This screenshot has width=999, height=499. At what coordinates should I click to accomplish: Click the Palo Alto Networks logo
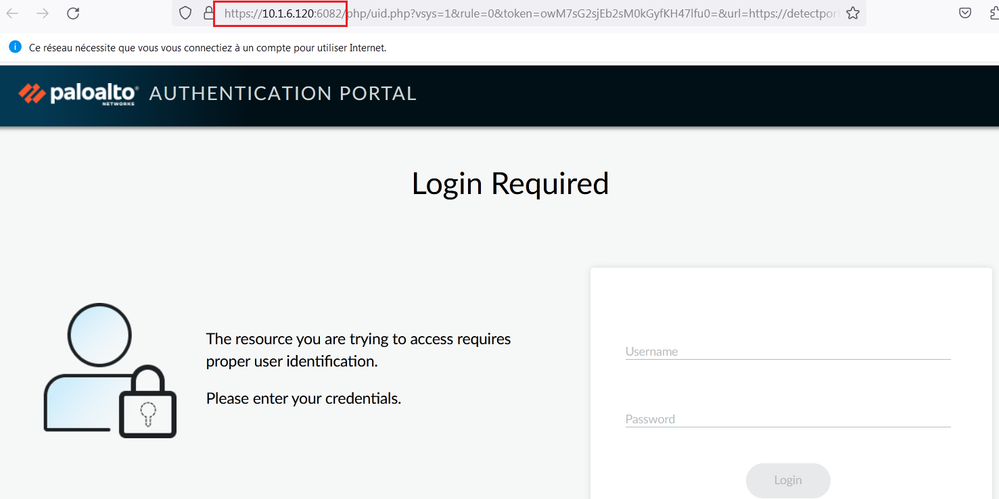pos(78,94)
